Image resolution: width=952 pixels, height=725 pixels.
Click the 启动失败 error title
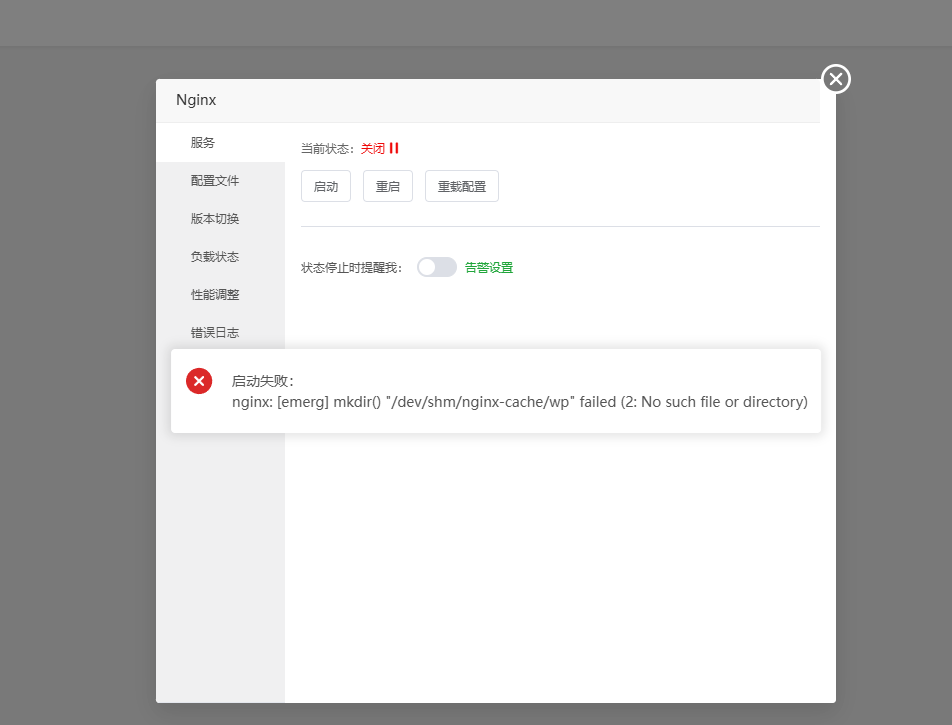262,381
